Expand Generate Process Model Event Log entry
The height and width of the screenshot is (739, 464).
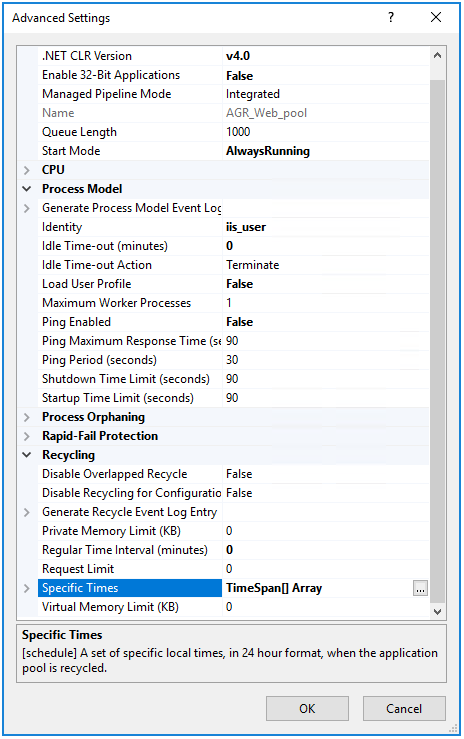[27, 208]
